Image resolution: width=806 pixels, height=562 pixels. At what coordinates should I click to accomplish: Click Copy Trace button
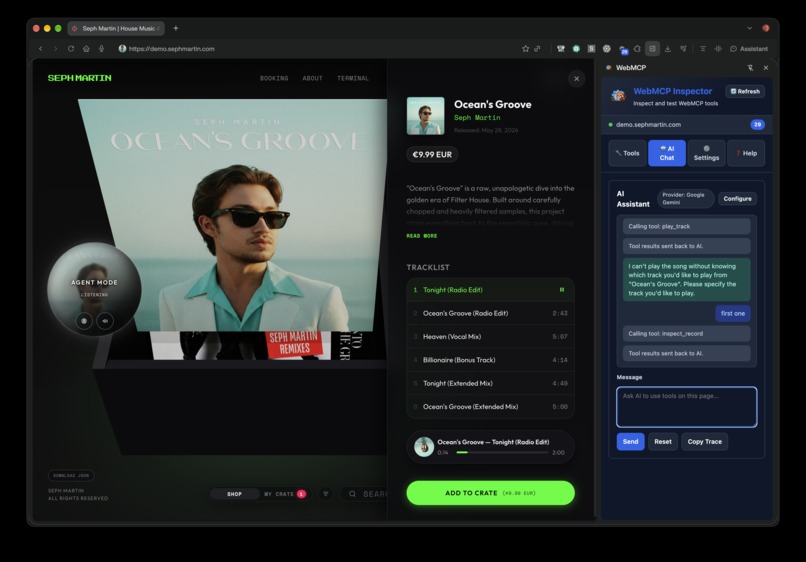(704, 442)
